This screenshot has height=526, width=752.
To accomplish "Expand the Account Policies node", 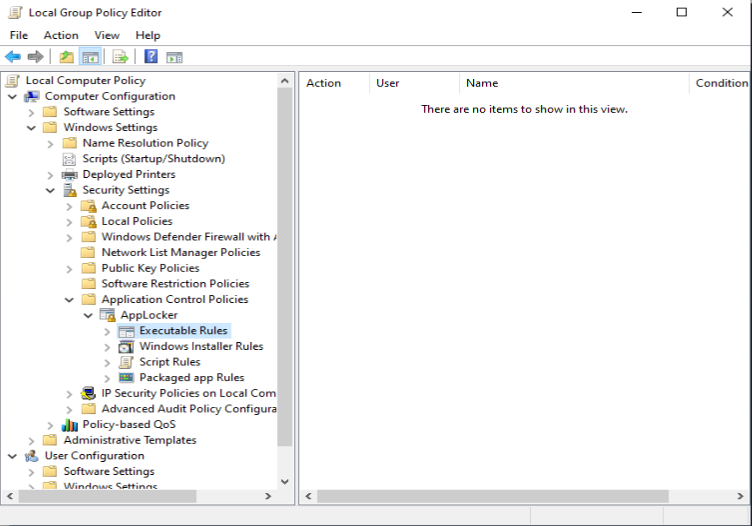I will 69,206.
